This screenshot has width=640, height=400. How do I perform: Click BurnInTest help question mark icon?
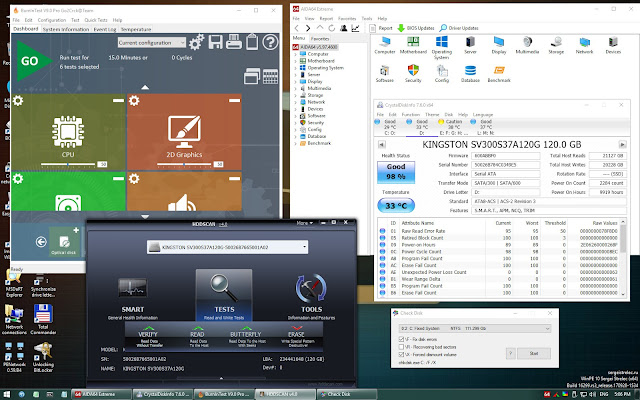click(270, 42)
